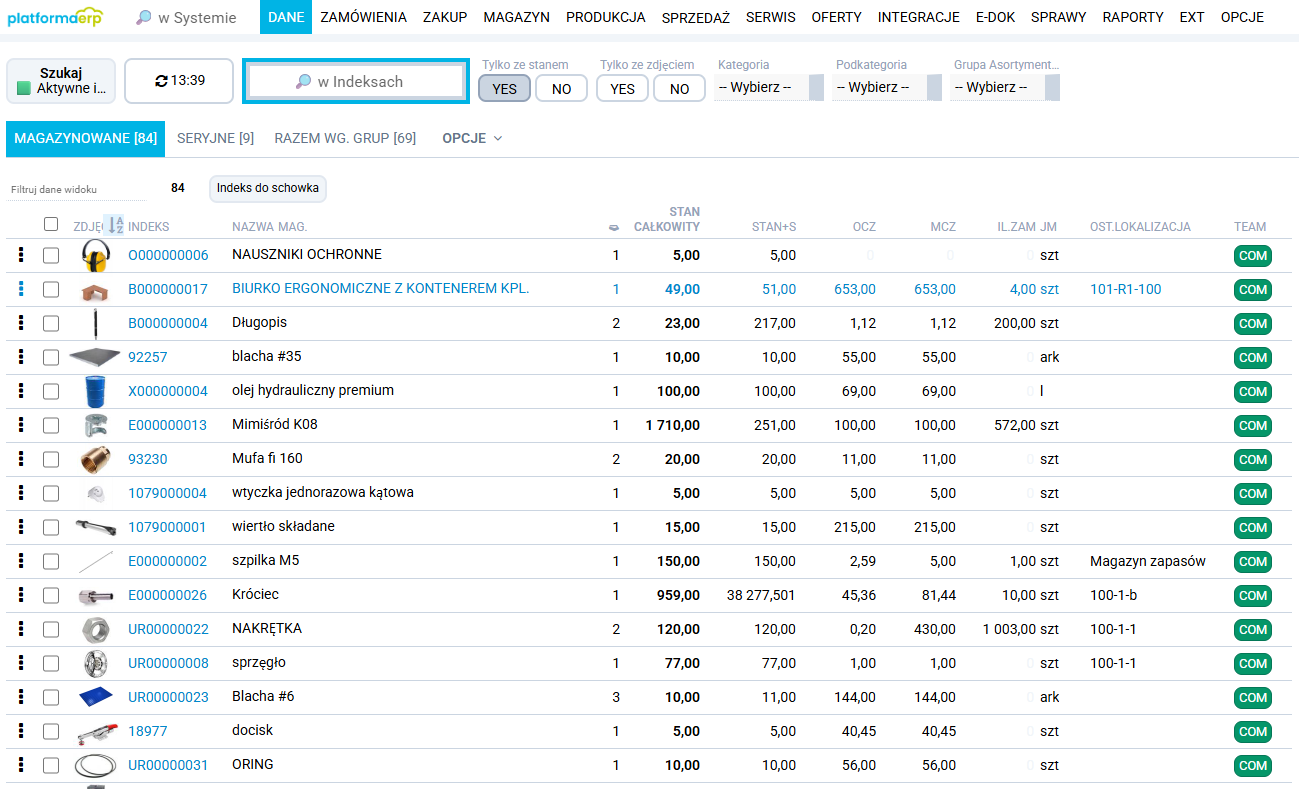This screenshot has height=789, width=1299.
Task: Switch to the SERYJNE [9] tab
Action: pos(215,140)
